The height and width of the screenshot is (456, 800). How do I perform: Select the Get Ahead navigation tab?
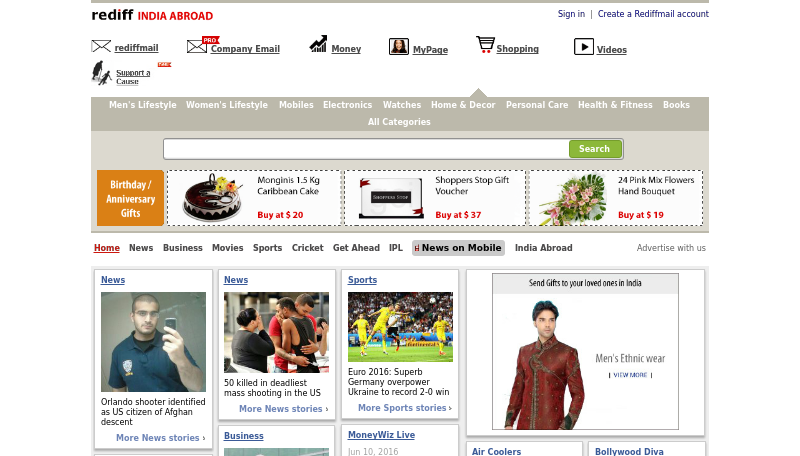point(356,248)
